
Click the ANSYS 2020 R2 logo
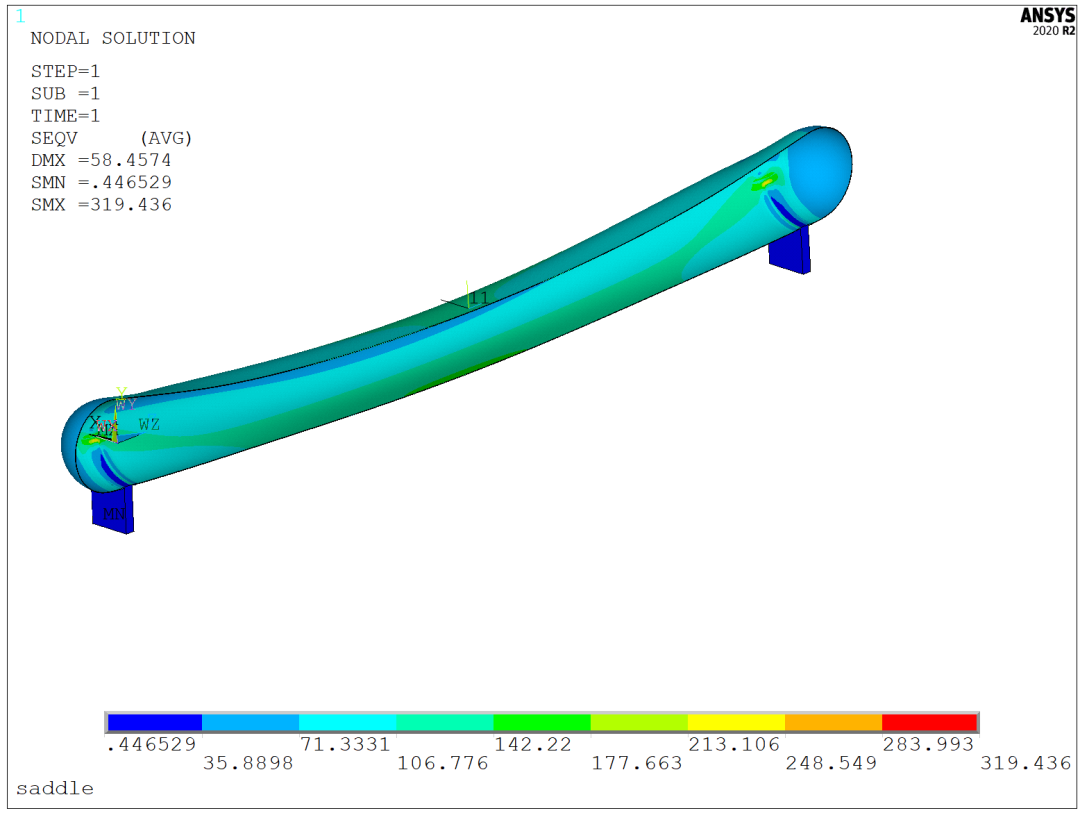click(1048, 22)
